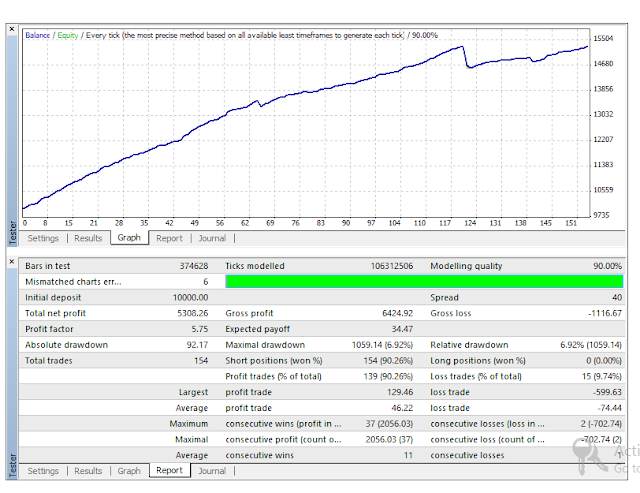Screen dimensions: 640x493
Task: Open Journal tab in upper Tester panel
Action: (212, 238)
